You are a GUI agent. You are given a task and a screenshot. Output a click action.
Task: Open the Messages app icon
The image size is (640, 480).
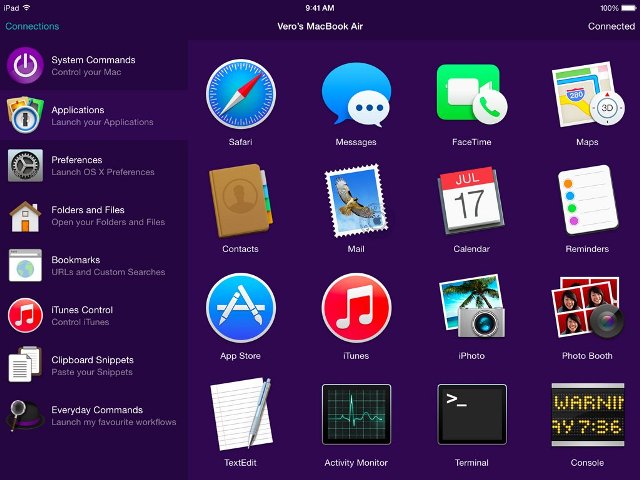pos(356,94)
